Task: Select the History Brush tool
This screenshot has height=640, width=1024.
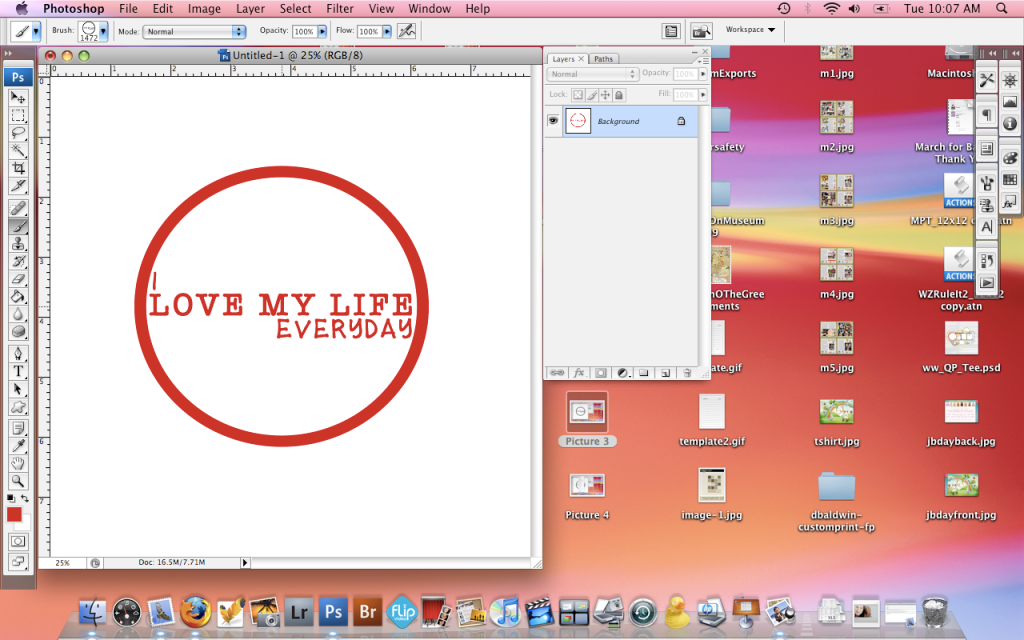Action: click(x=18, y=261)
